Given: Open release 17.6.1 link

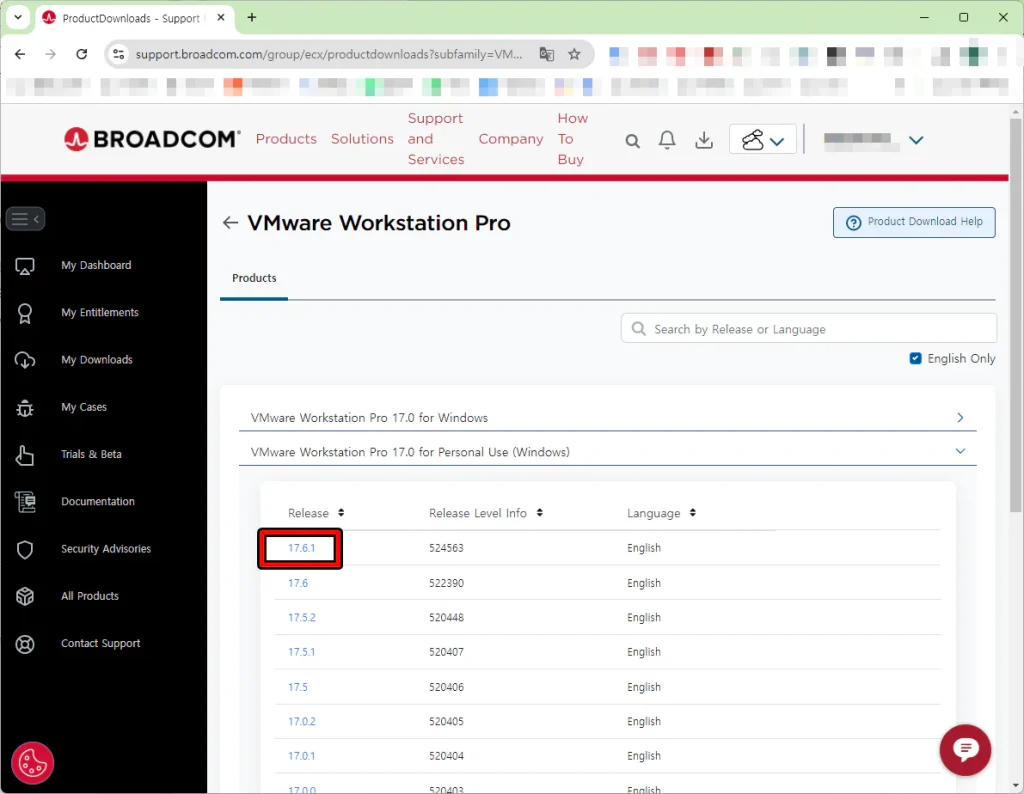Looking at the screenshot, I should [301, 549].
